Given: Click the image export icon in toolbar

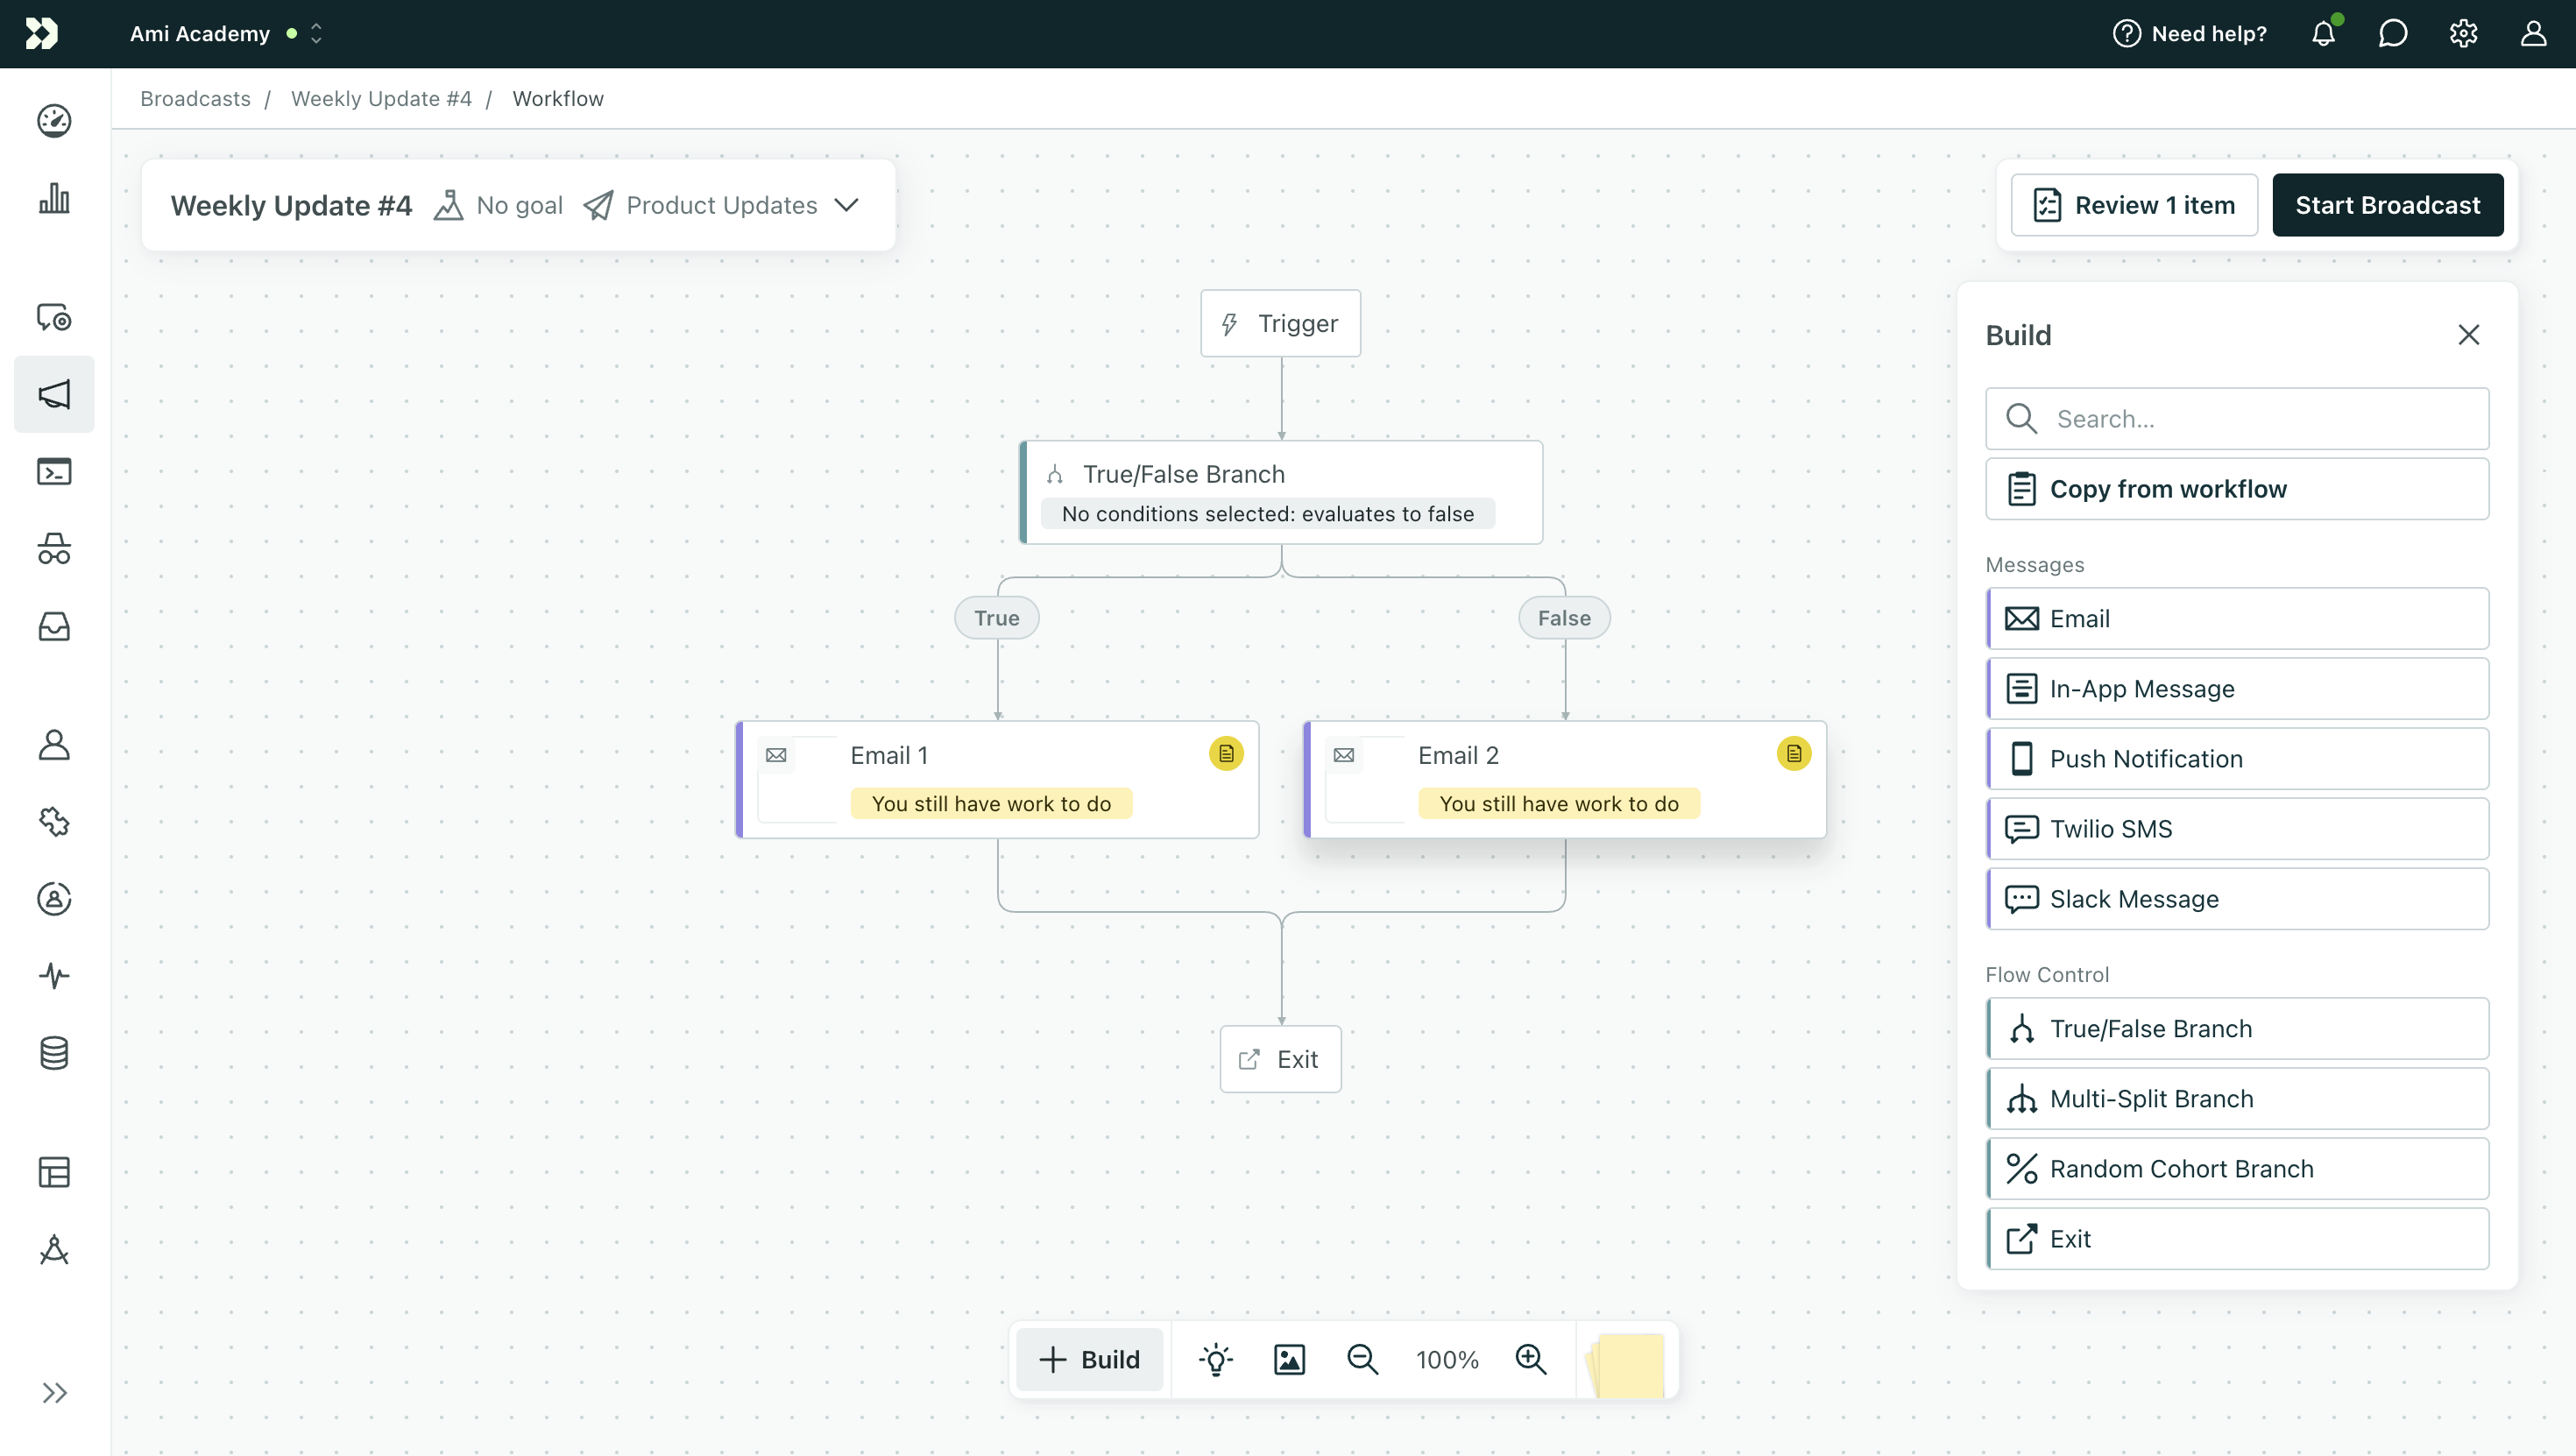Looking at the screenshot, I should tap(1289, 1360).
